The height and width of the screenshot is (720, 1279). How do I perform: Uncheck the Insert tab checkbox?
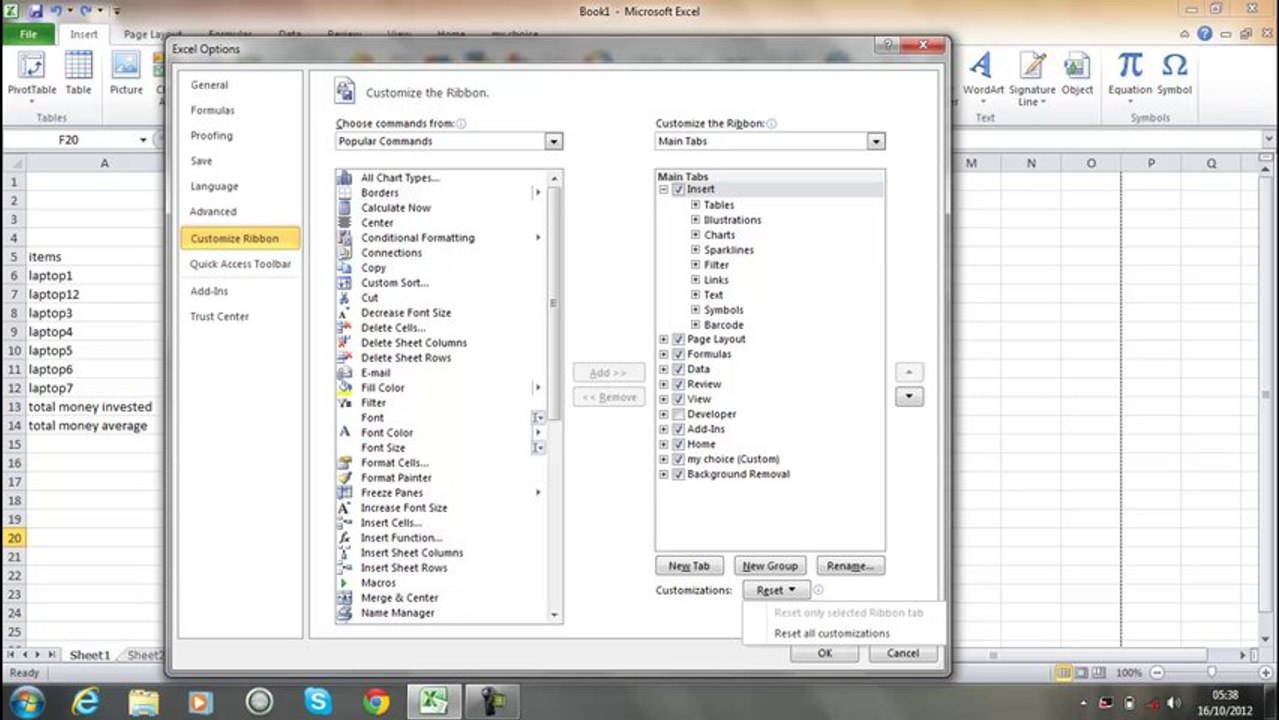pos(679,190)
